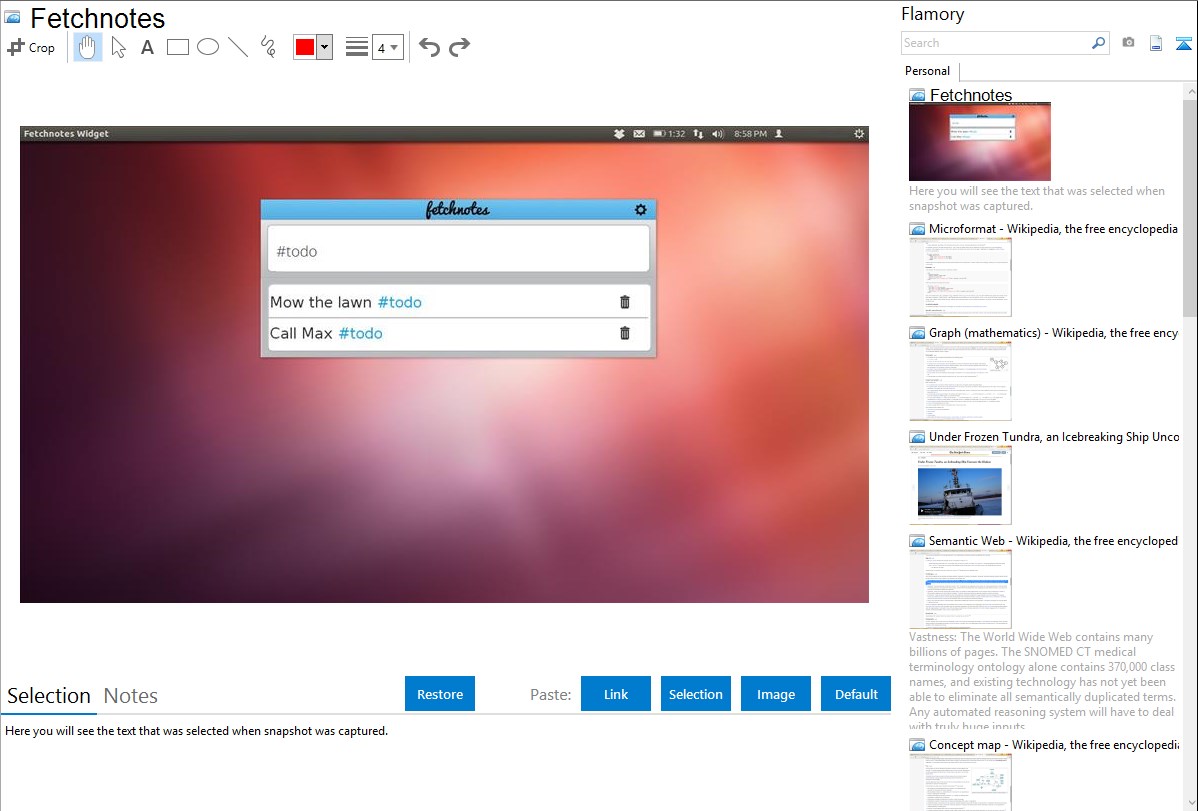The image size is (1198, 811).
Task: Click the user account icon in Ubuntu panel
Action: (779, 134)
